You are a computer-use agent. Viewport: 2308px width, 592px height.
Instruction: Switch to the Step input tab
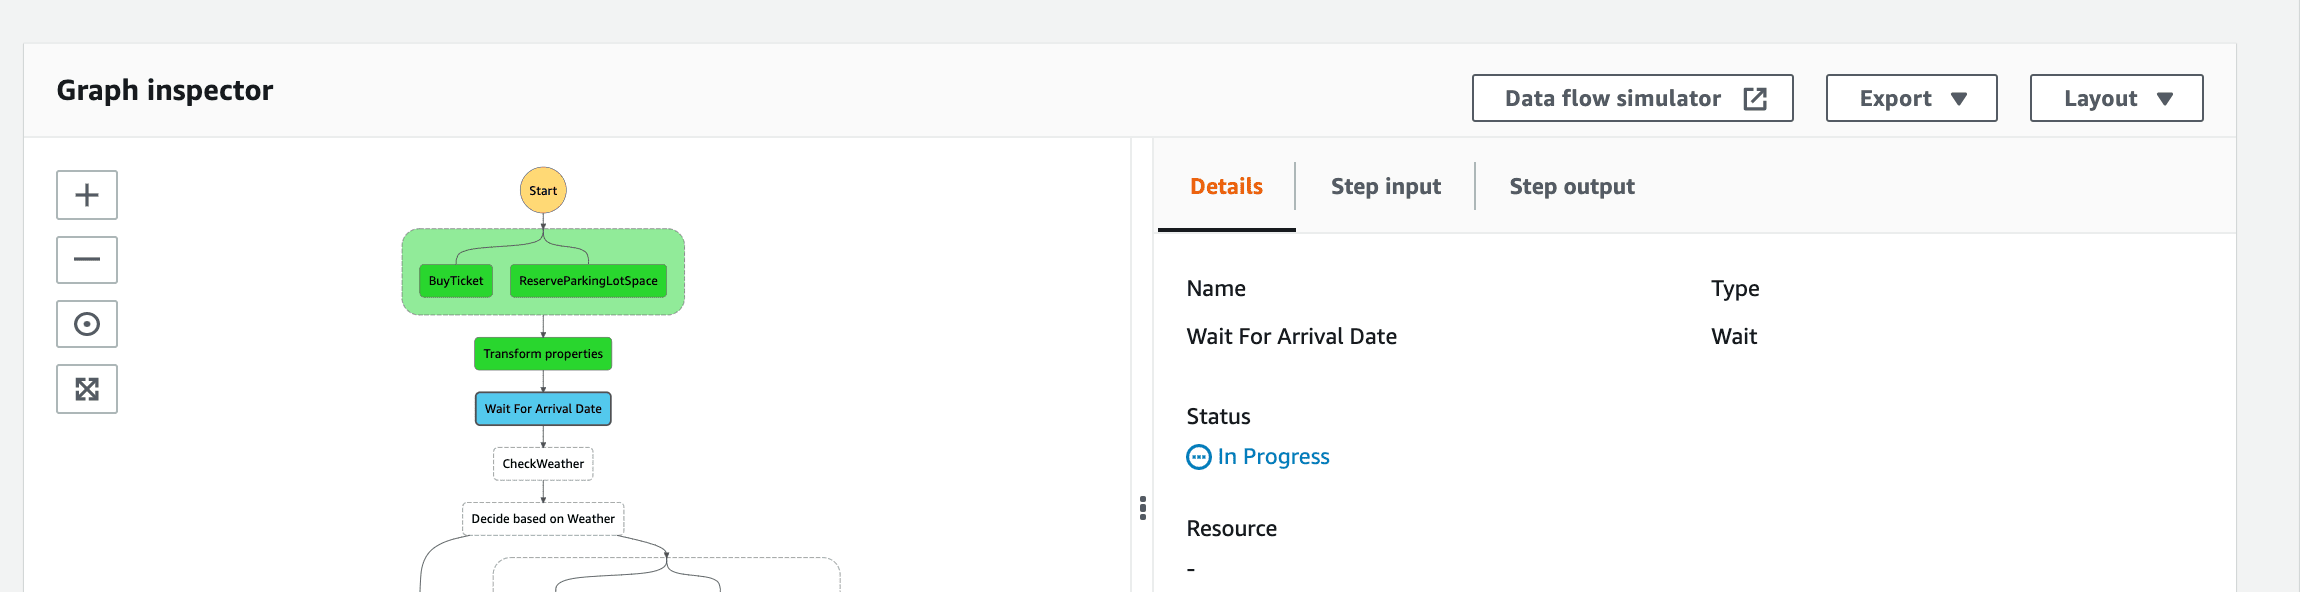click(1385, 186)
